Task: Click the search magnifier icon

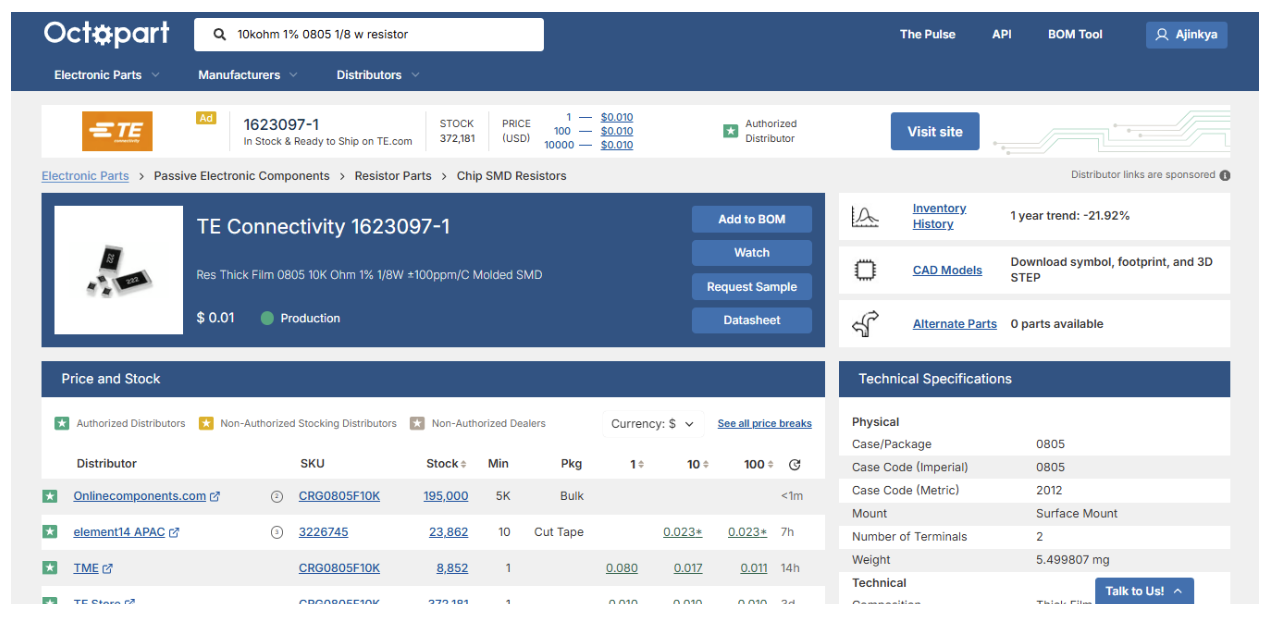Action: [x=219, y=34]
